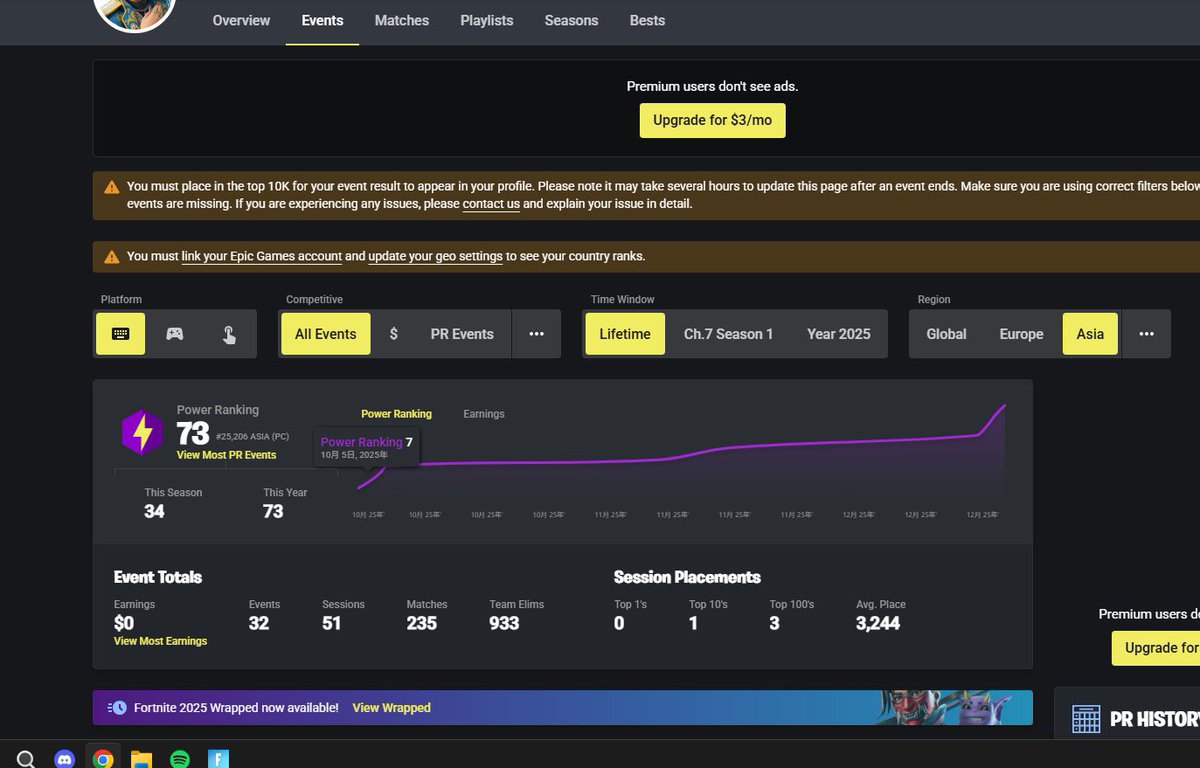The width and height of the screenshot is (1200, 768).
Task: Select the gamepad controller platform filter
Action: (174, 334)
